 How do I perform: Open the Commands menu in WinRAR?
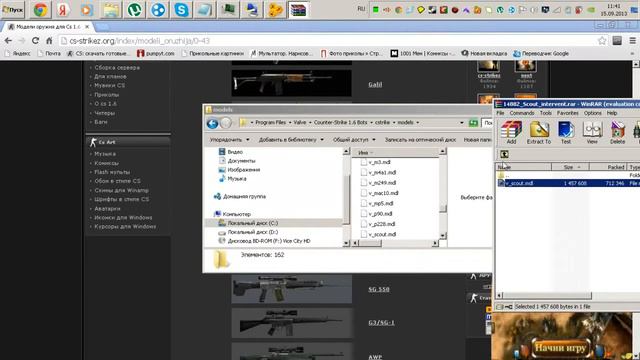[522, 113]
